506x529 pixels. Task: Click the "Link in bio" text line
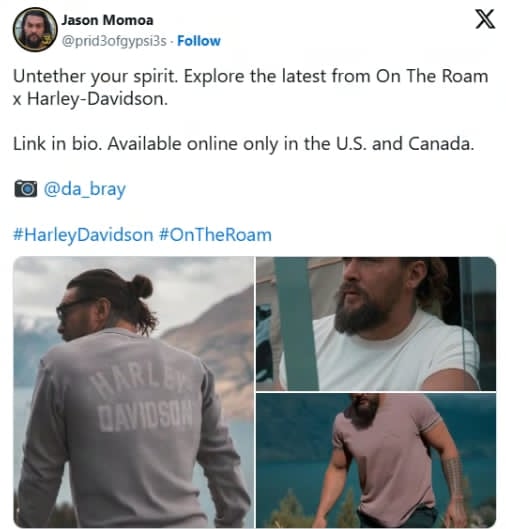click(x=244, y=144)
